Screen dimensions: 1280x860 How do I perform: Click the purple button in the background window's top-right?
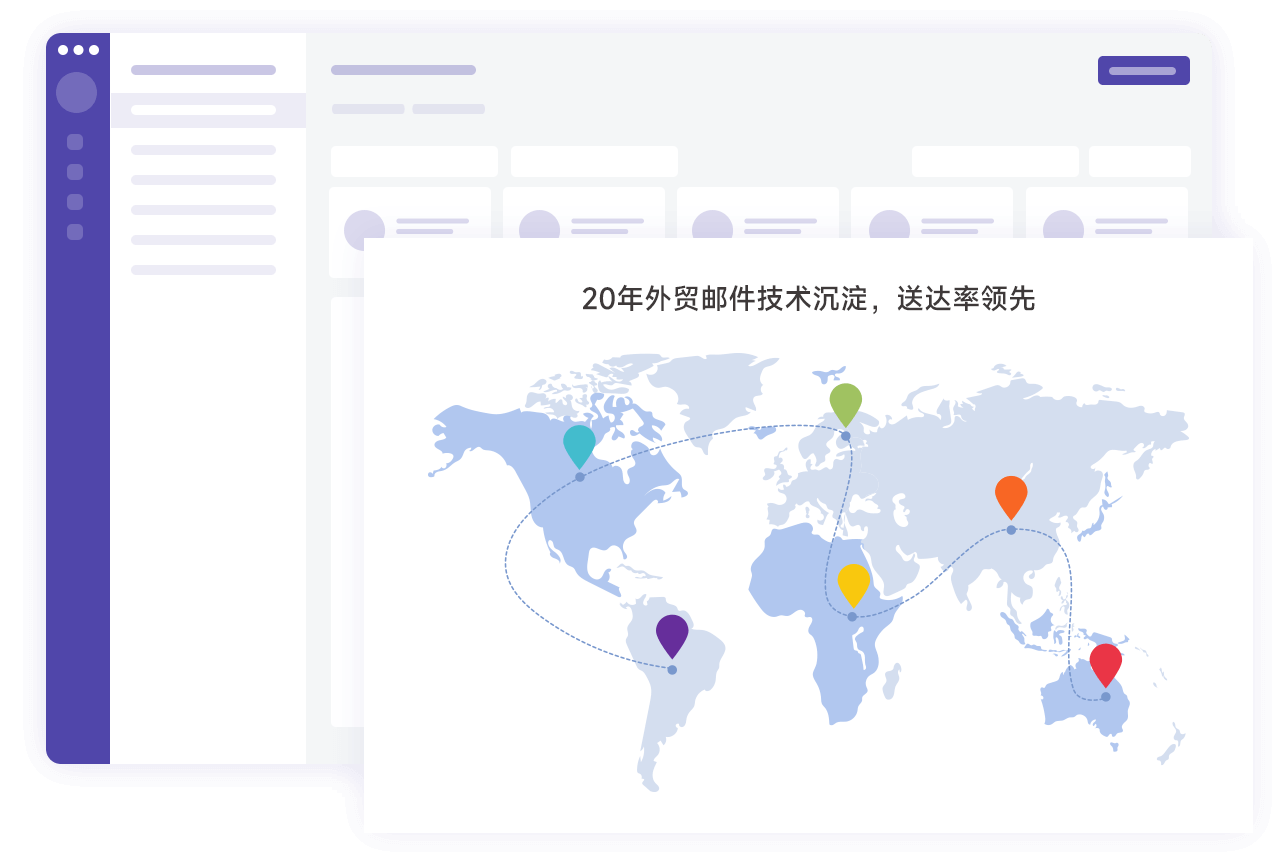[1144, 71]
